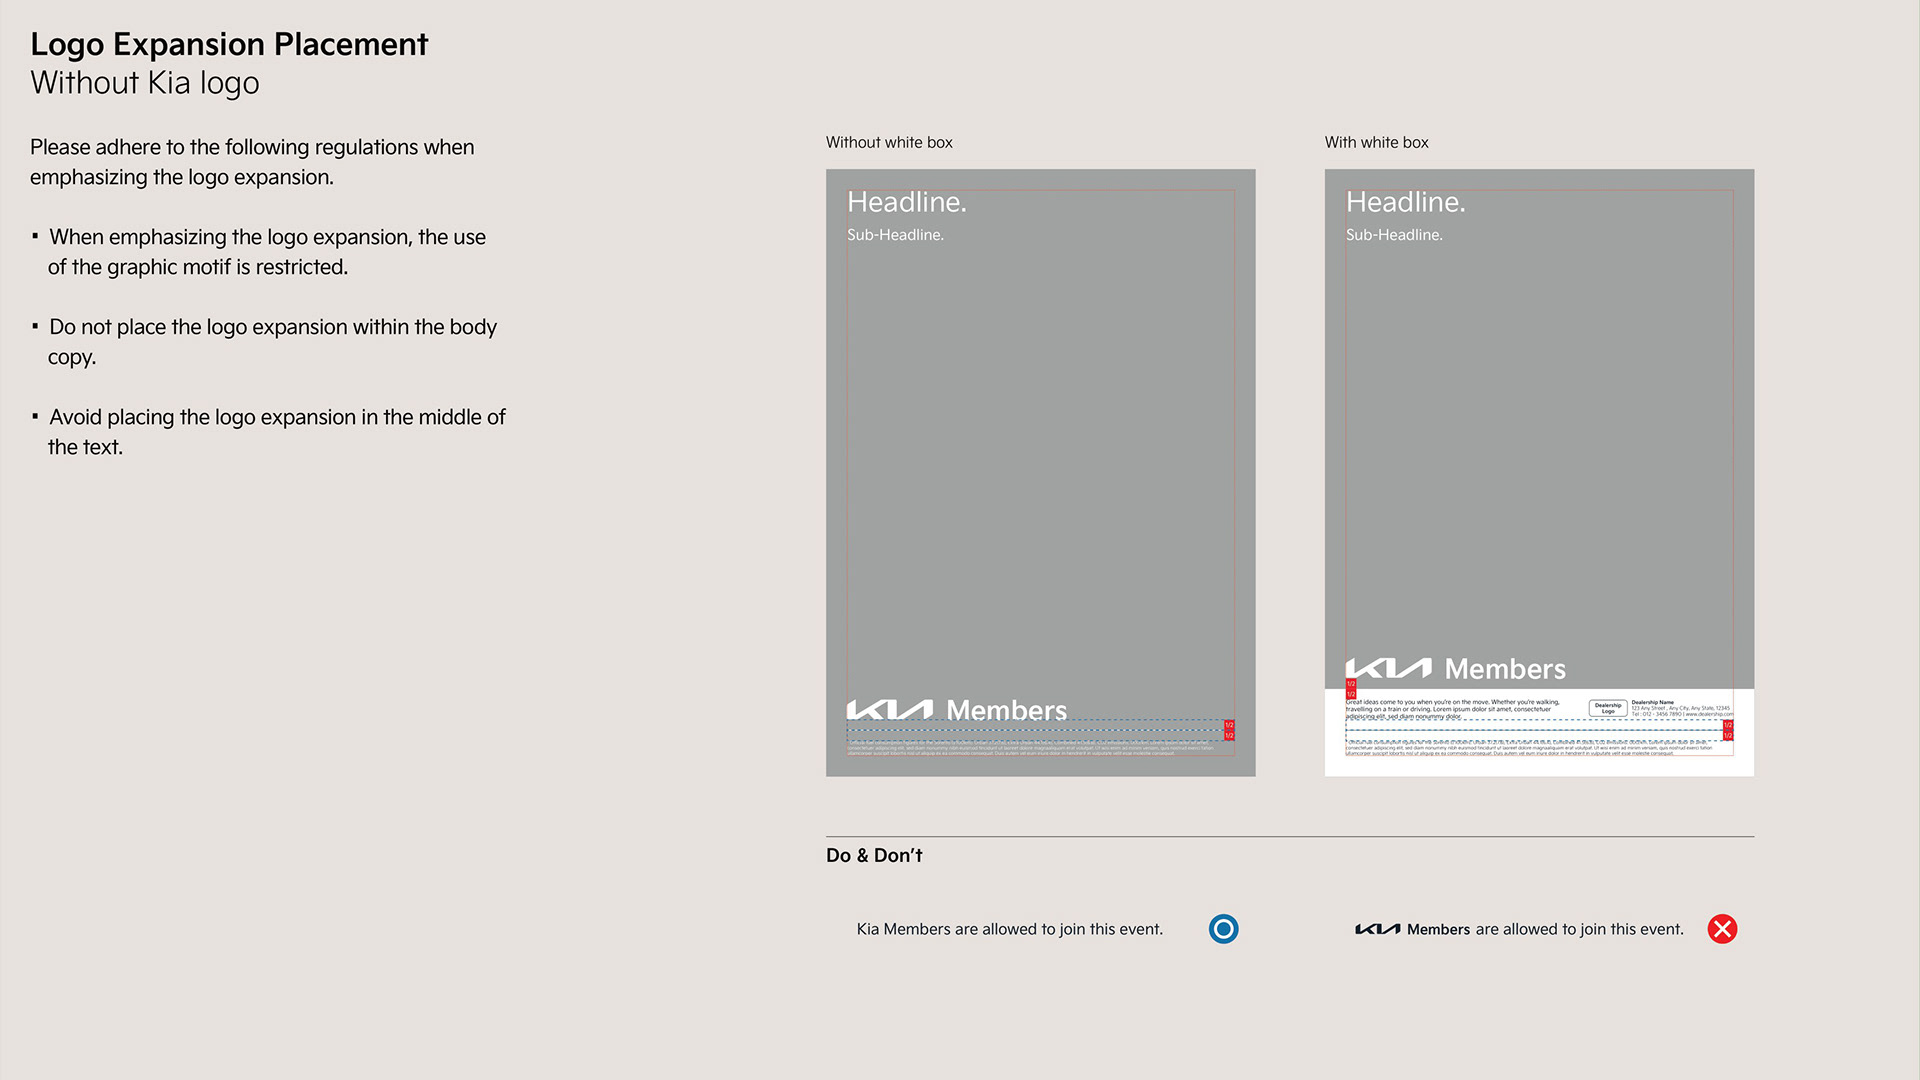Click the 'Without white box' label
Viewport: 1920px width, 1080px height.
coord(889,142)
